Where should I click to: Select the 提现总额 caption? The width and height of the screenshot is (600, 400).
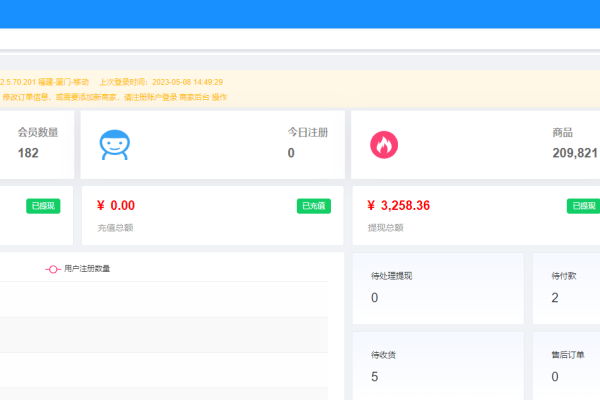tap(386, 228)
